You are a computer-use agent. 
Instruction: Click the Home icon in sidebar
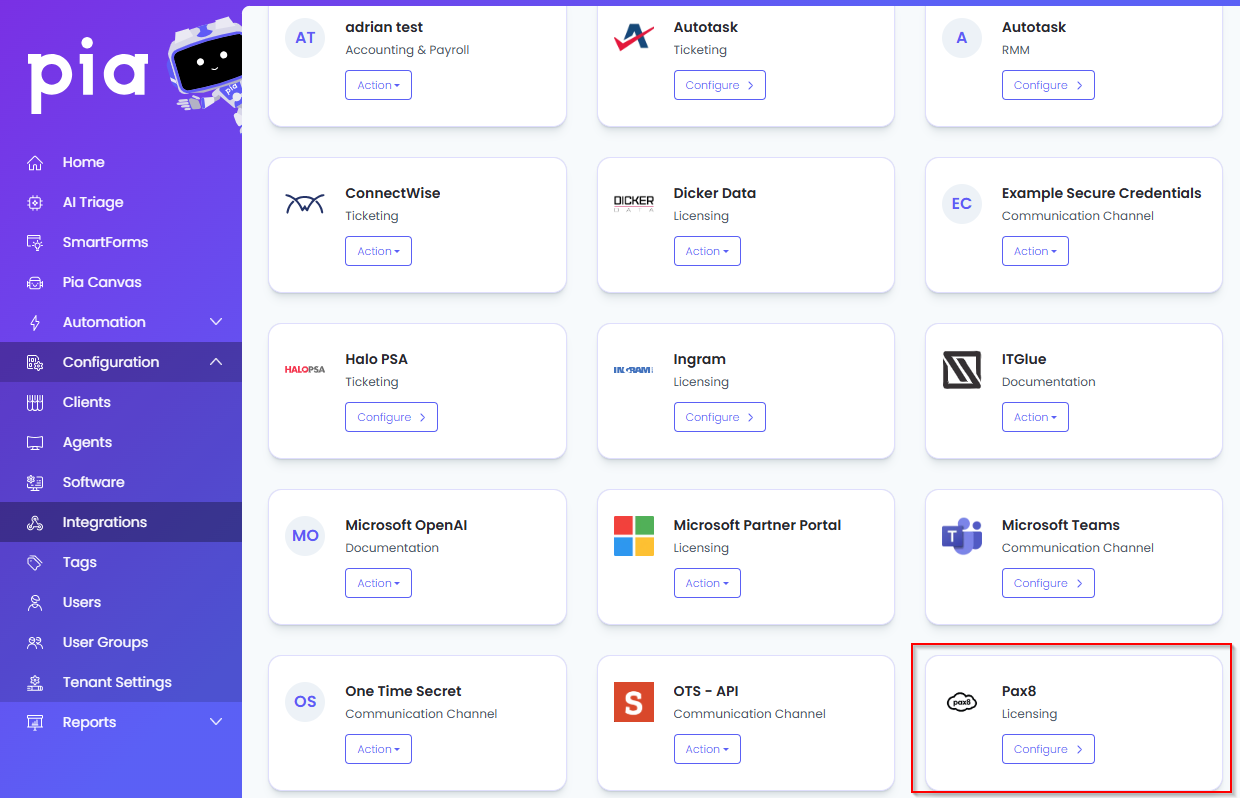pos(35,162)
